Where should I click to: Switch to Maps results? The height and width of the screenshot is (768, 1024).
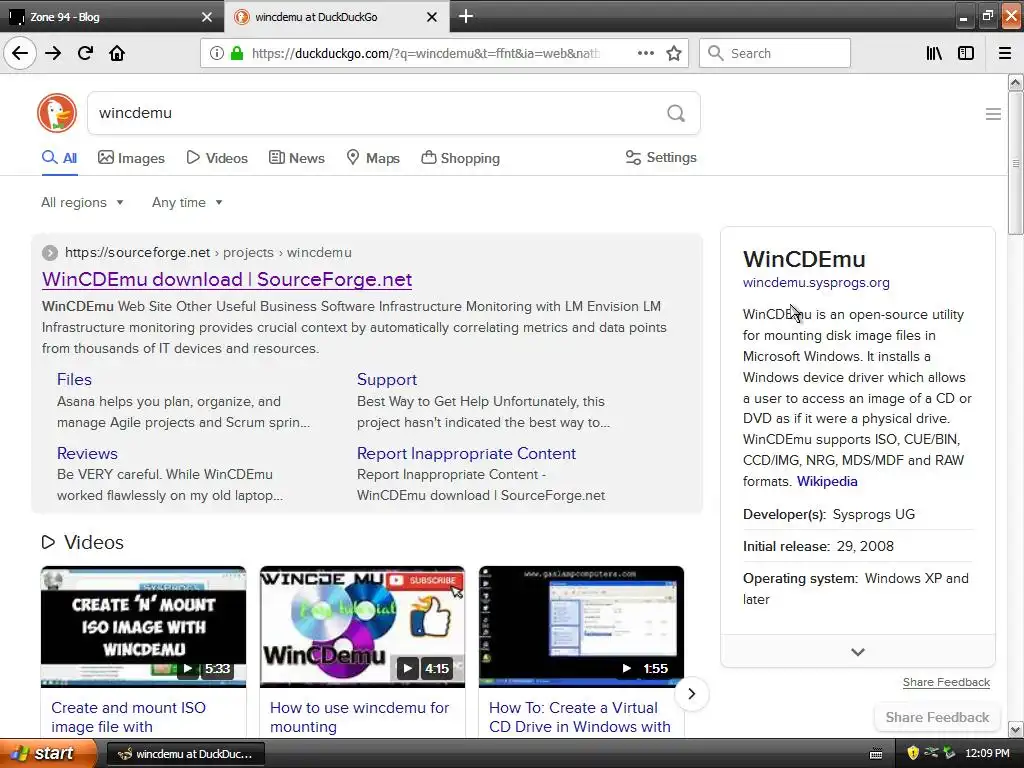coord(373,158)
